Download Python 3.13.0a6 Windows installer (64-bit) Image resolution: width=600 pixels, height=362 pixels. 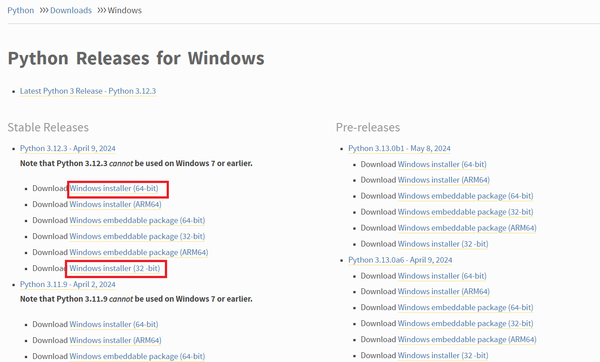(x=442, y=276)
